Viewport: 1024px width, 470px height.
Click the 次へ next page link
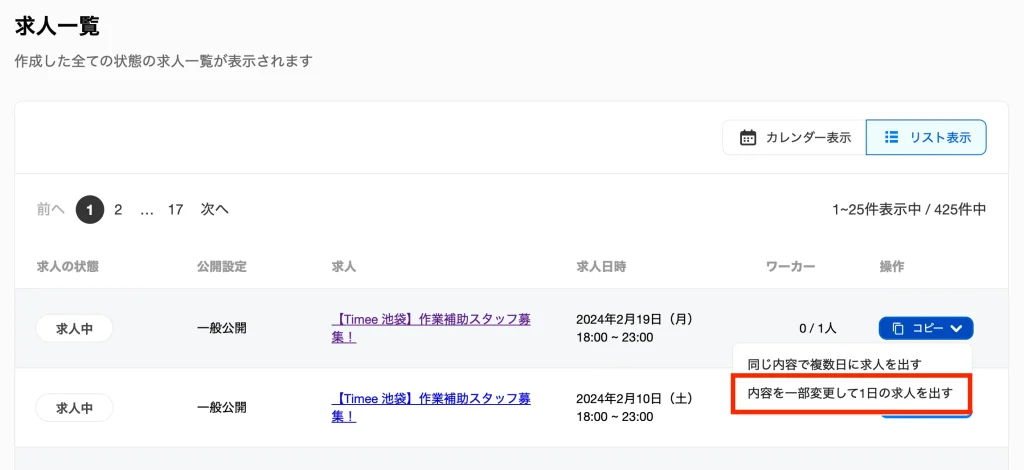point(214,209)
